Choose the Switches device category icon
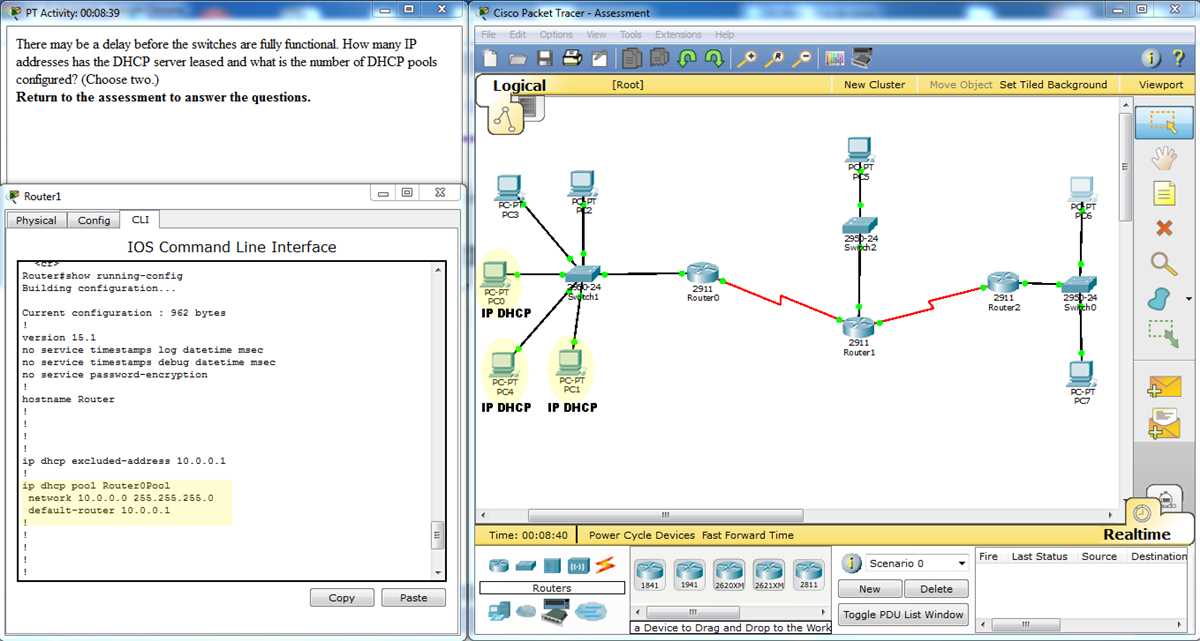1200x641 pixels. [x=525, y=565]
